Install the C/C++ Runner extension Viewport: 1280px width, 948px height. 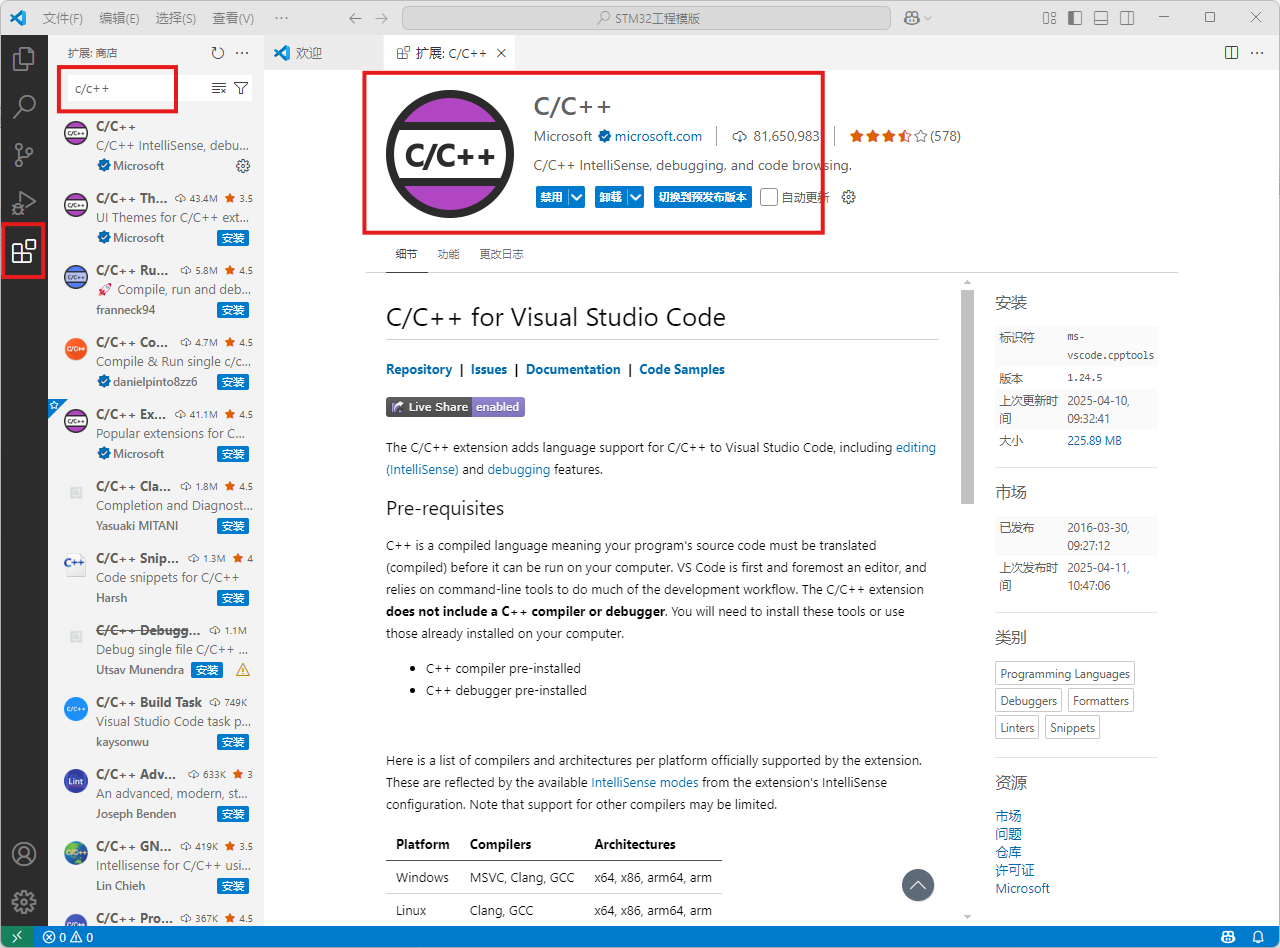pos(233,310)
